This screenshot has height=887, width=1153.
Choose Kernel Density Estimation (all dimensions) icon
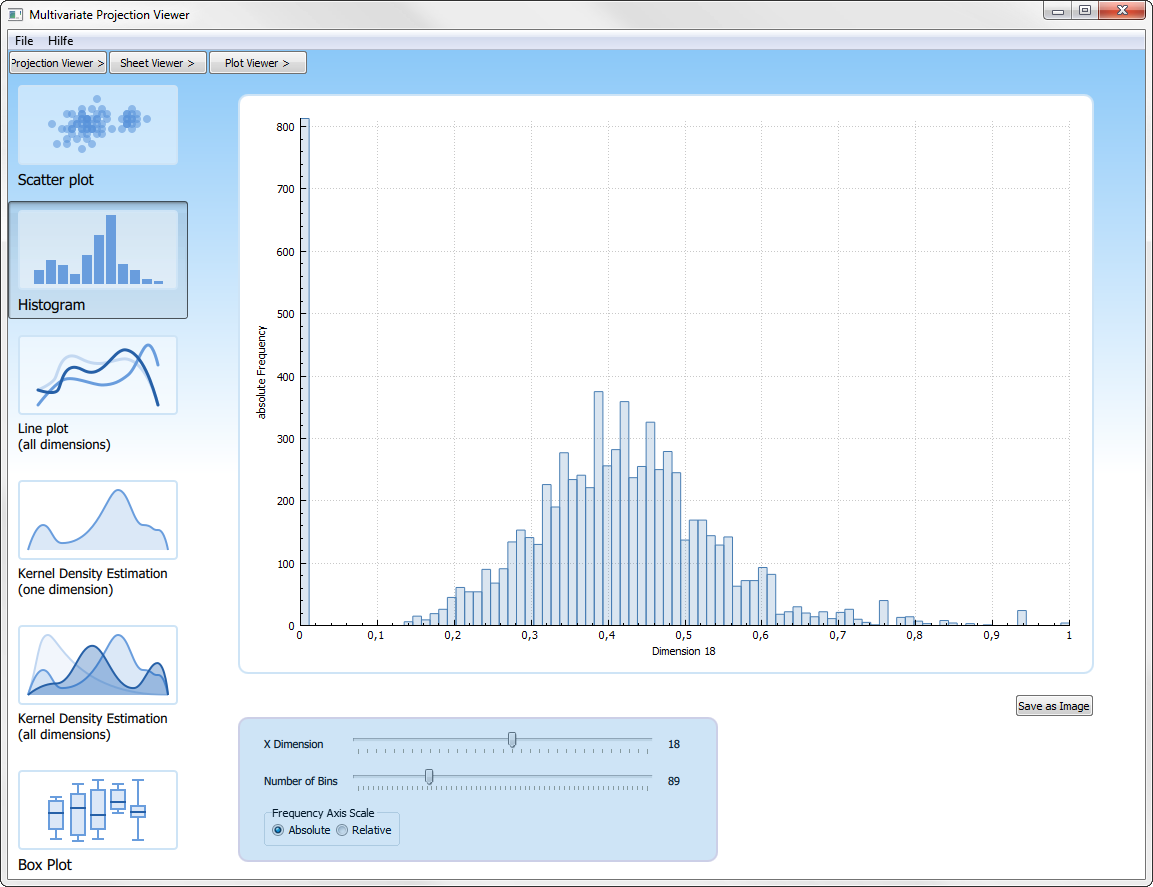coord(98,665)
